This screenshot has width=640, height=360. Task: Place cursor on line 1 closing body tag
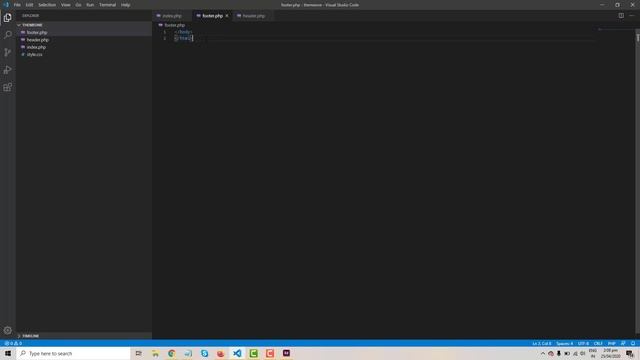pyautogui.click(x=183, y=32)
